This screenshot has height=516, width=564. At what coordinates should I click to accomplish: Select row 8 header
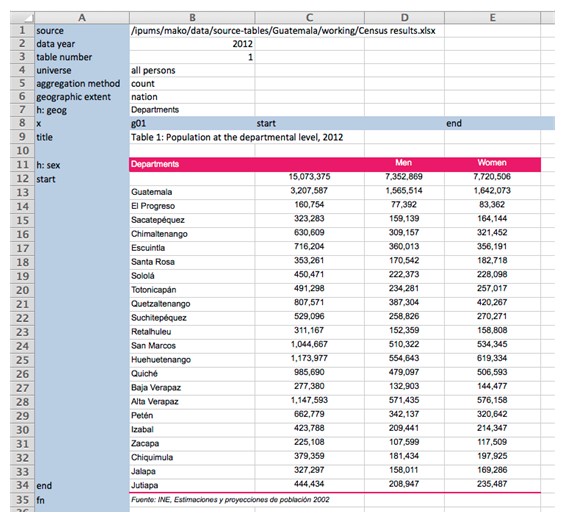(22, 123)
